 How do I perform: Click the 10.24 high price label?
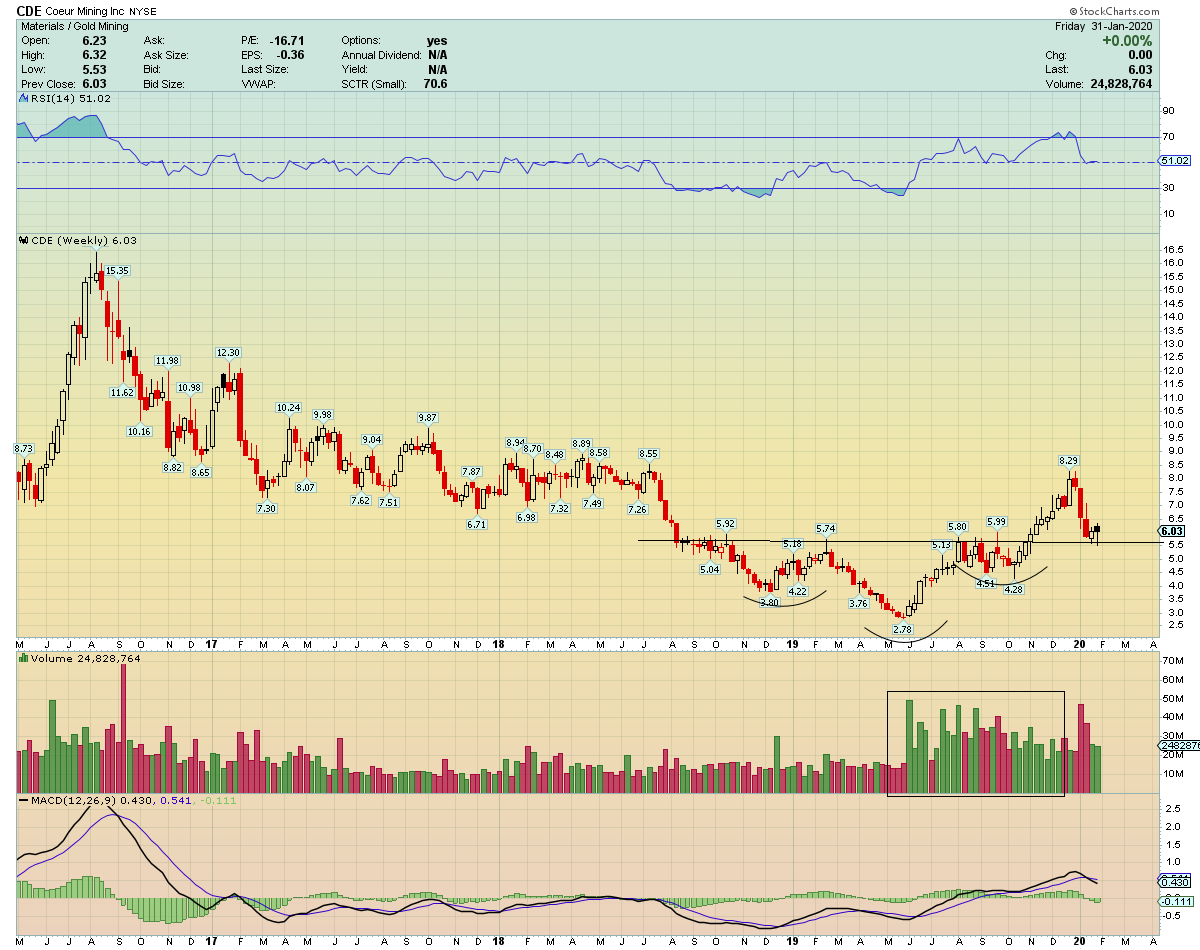click(288, 407)
